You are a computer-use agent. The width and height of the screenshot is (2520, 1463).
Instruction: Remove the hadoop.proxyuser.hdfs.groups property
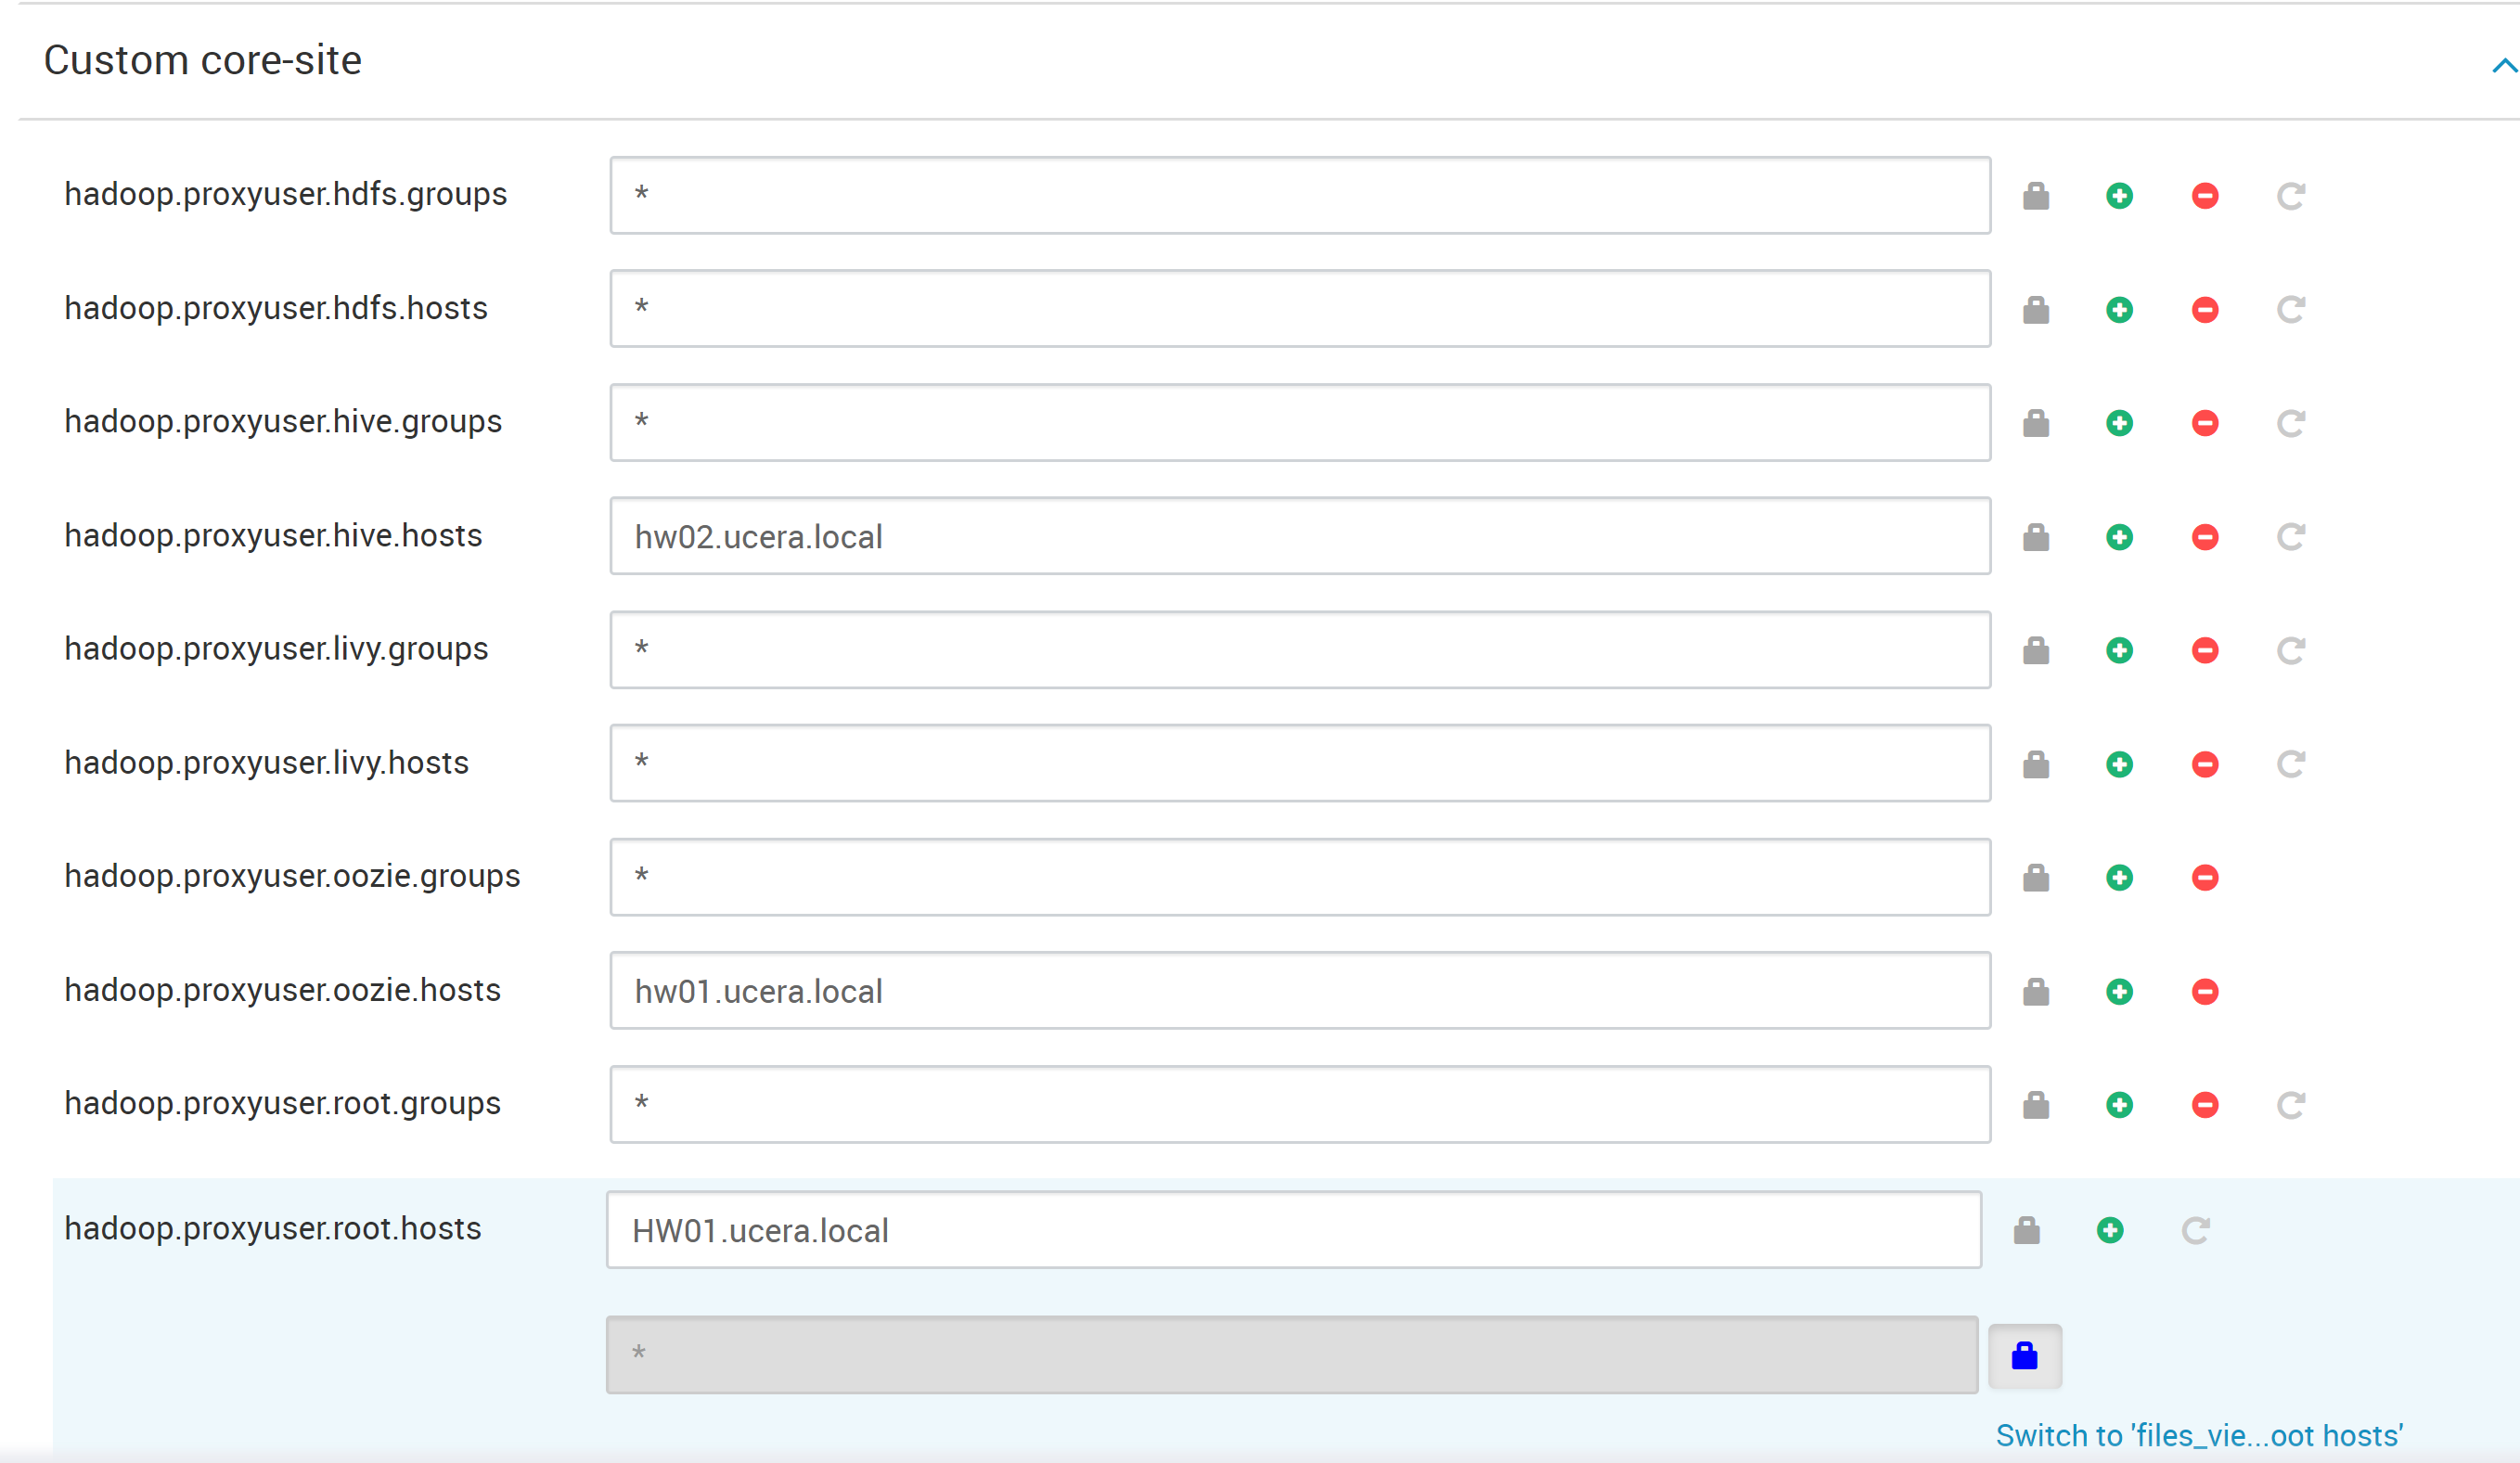[2205, 196]
